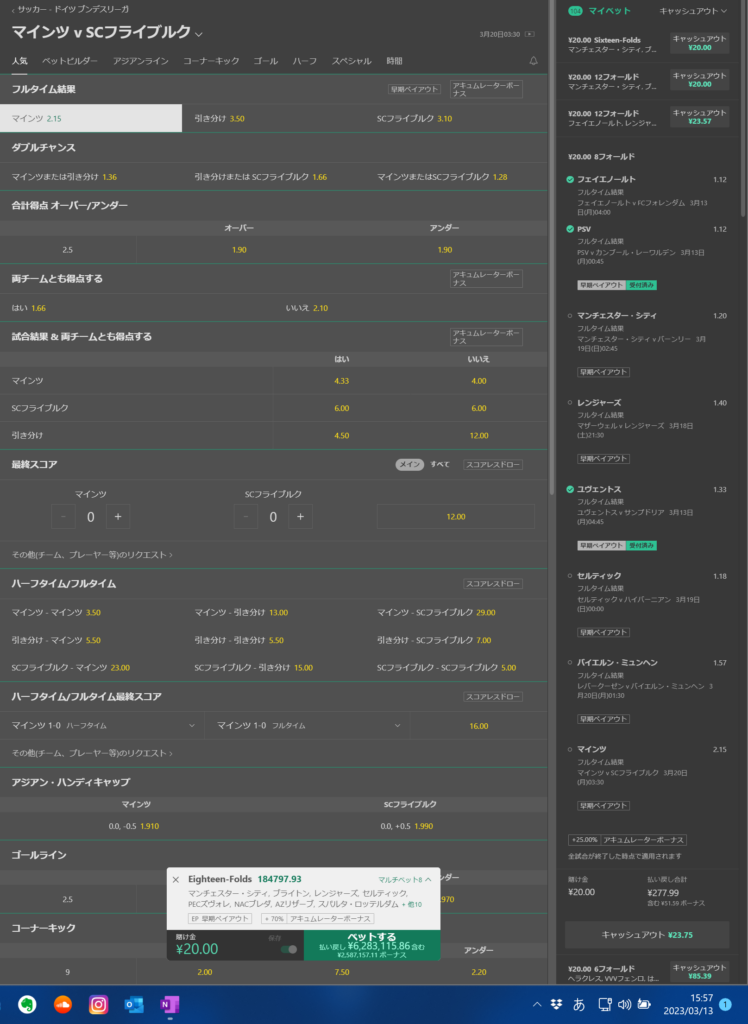Switch to スペシャル tab
The width and height of the screenshot is (748, 1024).
click(351, 61)
